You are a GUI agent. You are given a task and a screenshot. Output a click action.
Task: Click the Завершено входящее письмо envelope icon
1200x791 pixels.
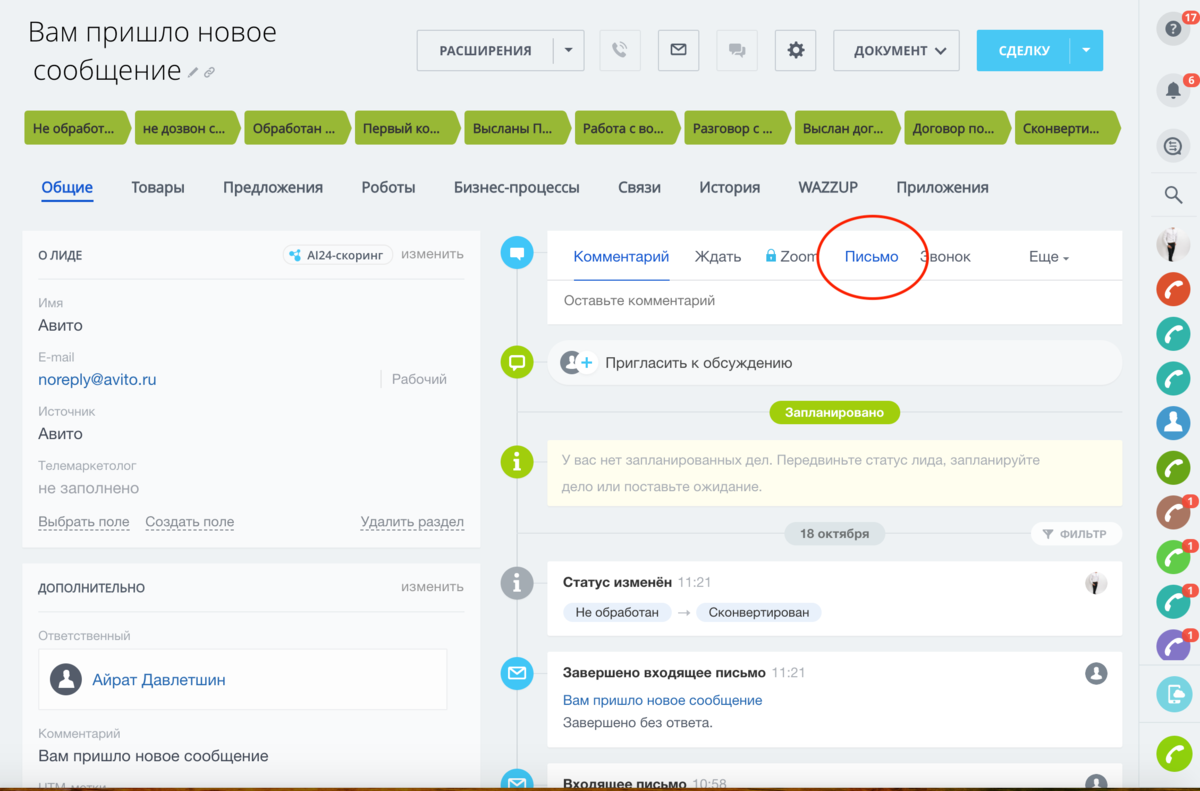click(x=517, y=674)
